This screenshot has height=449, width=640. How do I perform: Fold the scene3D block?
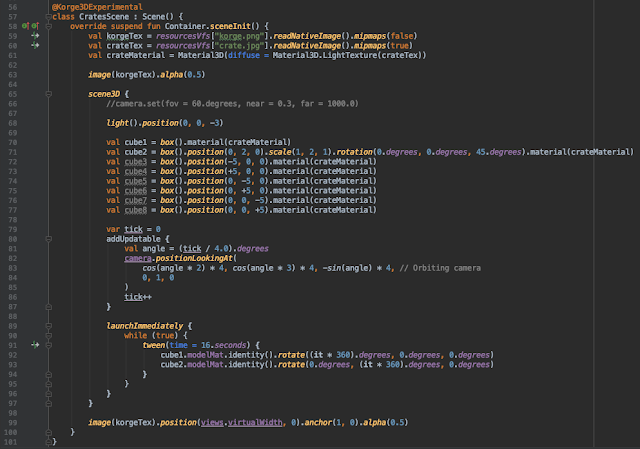(x=47, y=92)
